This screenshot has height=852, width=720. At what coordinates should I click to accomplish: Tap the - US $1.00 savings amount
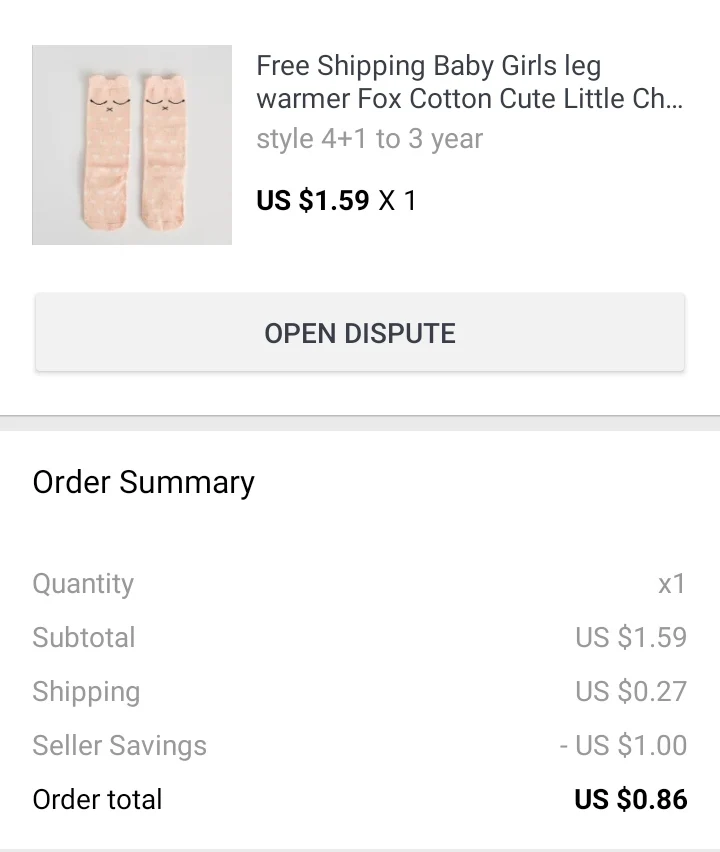pos(623,746)
